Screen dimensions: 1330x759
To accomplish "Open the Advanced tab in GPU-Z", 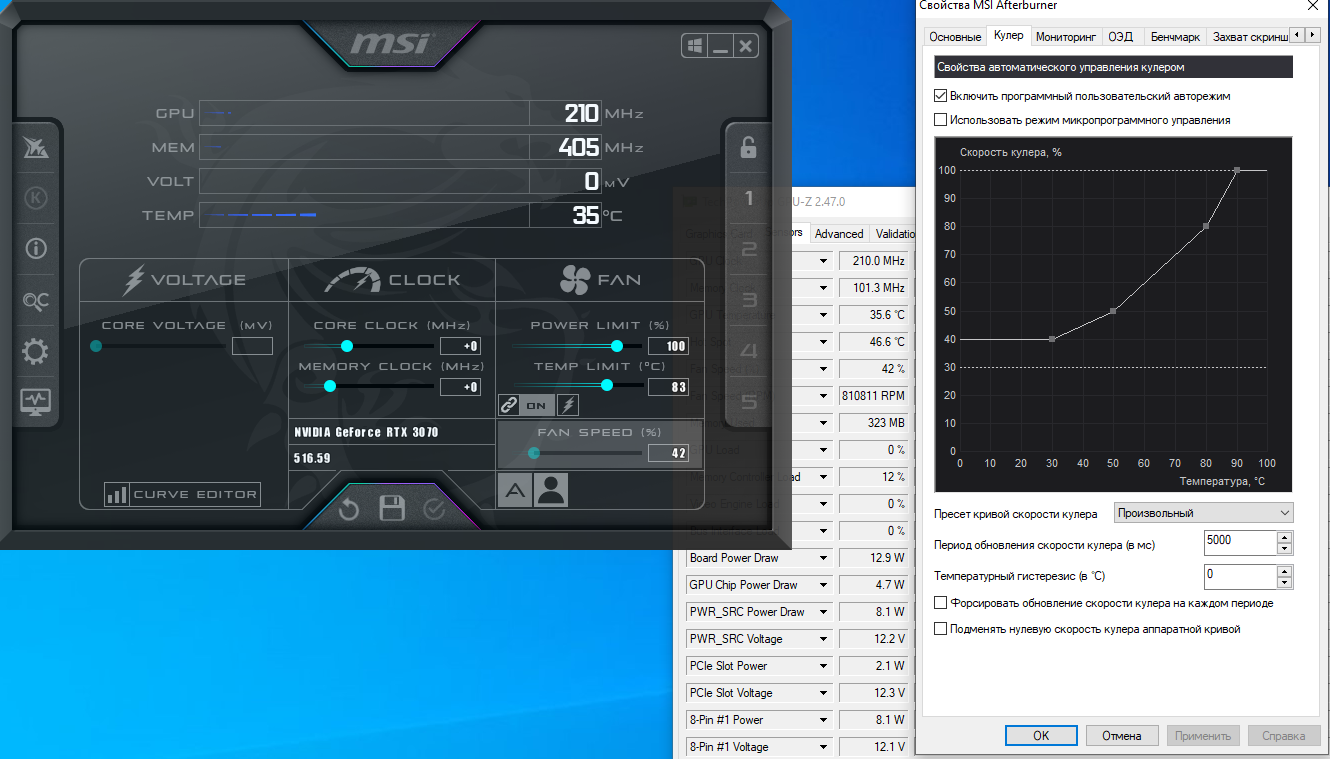I will click(x=839, y=234).
